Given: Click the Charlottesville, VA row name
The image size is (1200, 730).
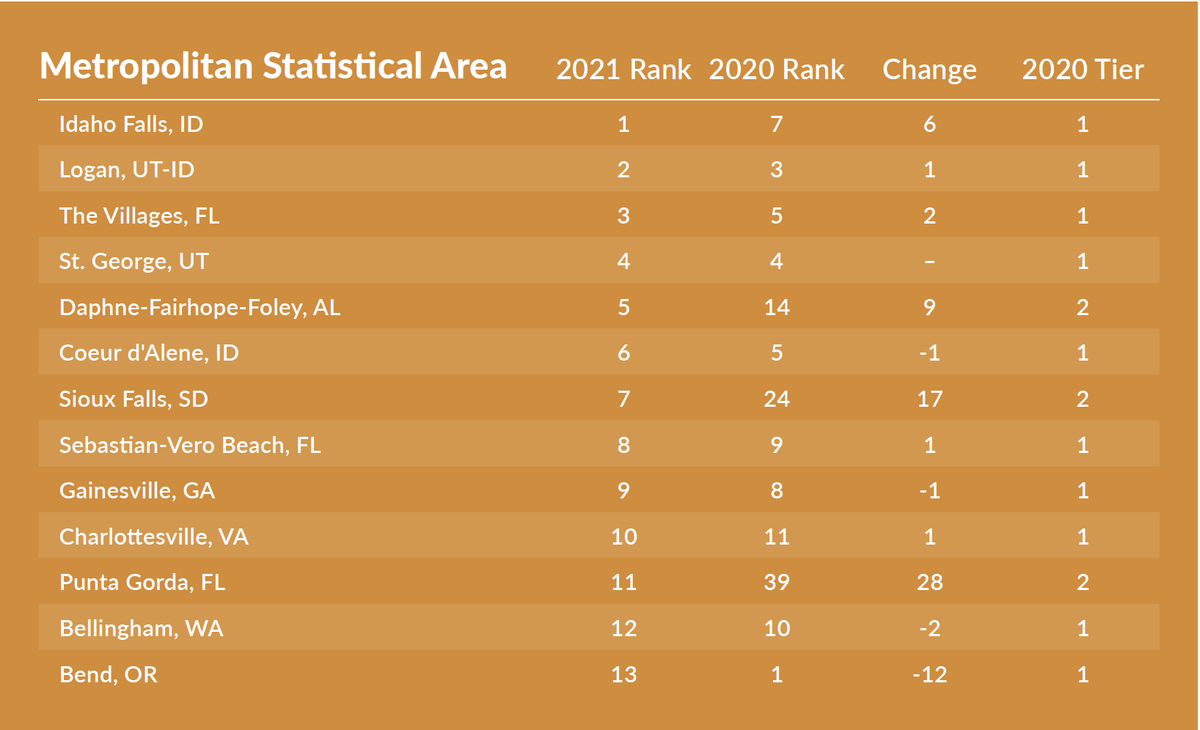Looking at the screenshot, I should pyautogui.click(x=154, y=537).
